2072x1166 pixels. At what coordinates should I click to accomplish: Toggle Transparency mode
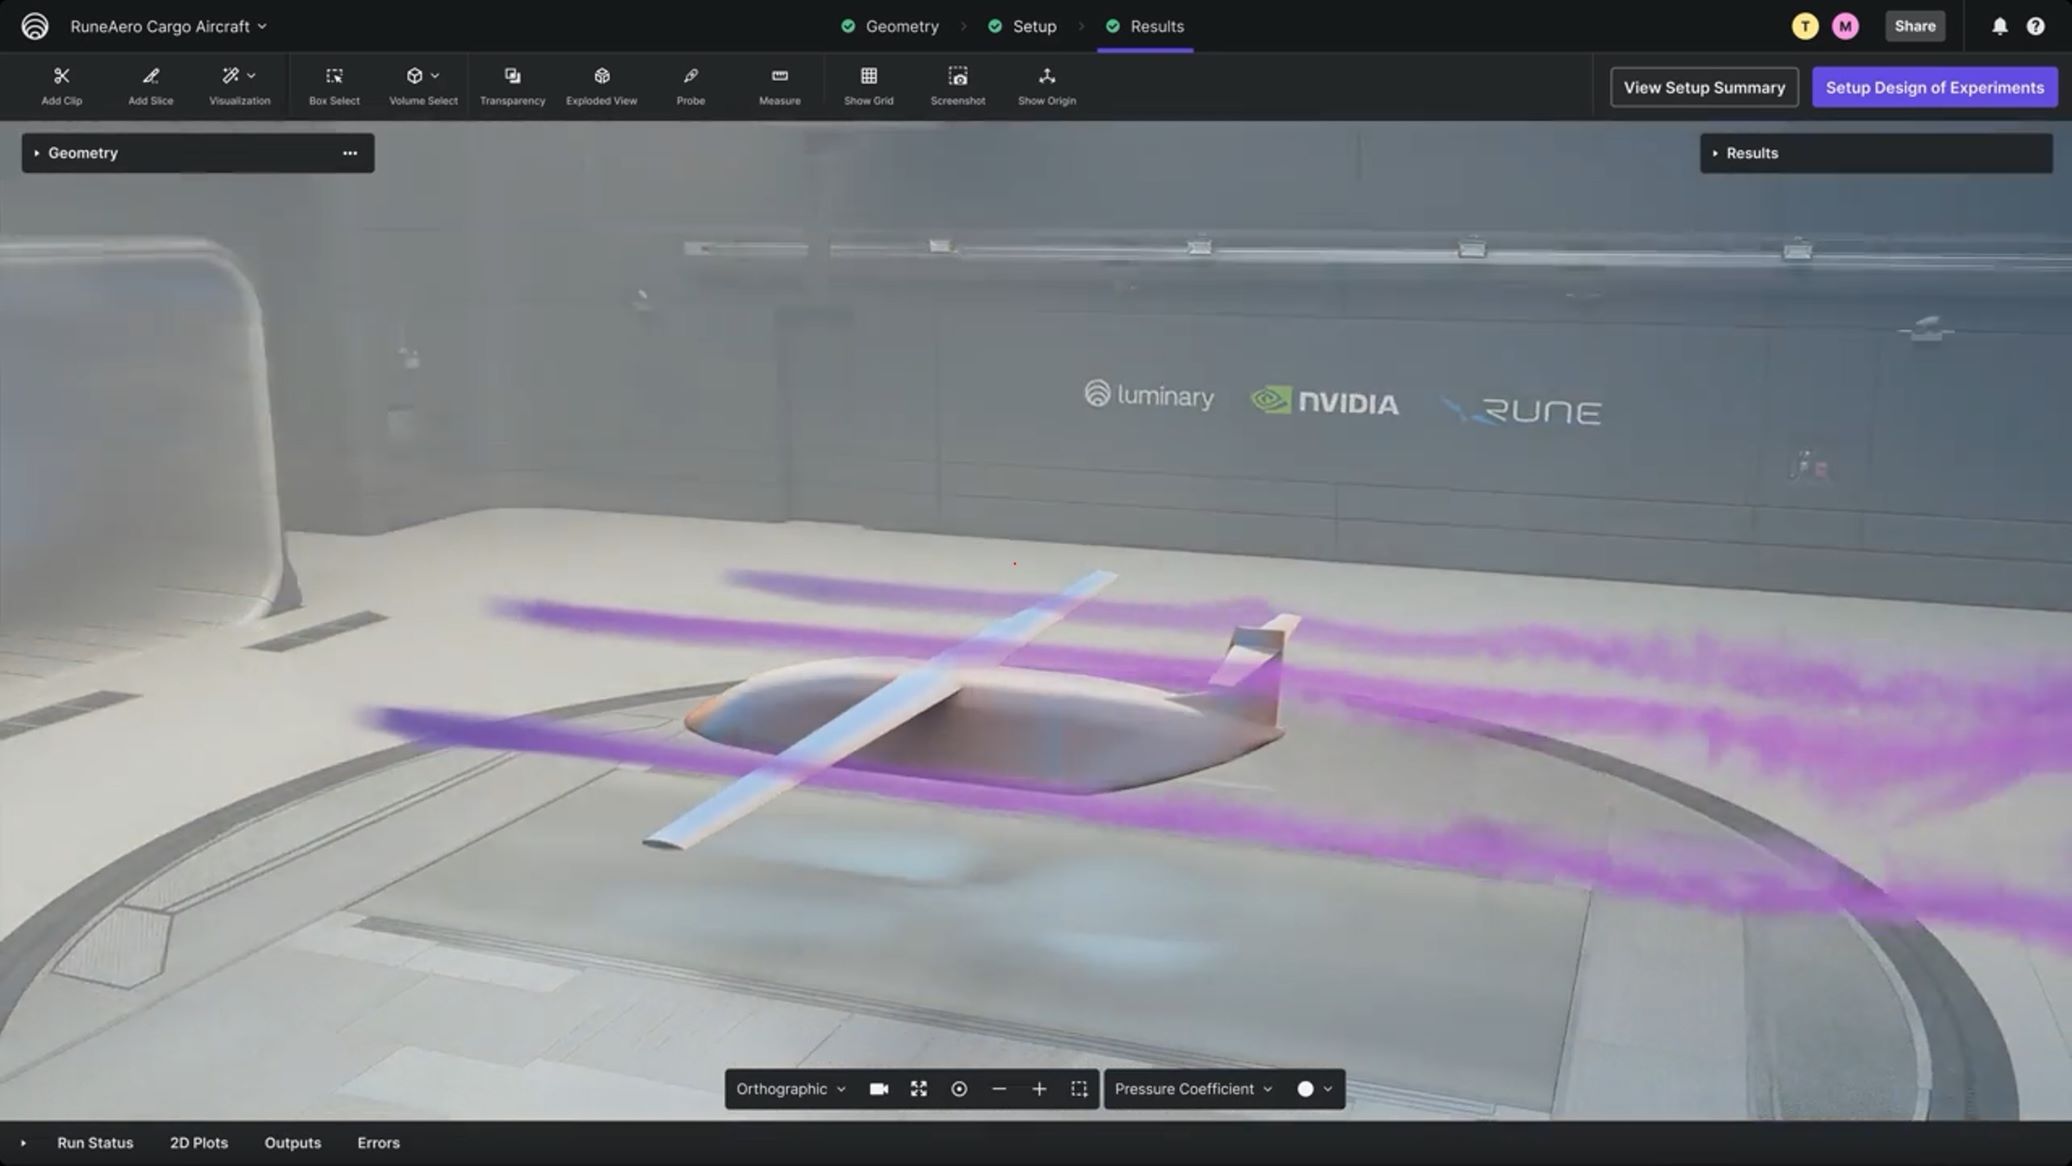pos(512,85)
